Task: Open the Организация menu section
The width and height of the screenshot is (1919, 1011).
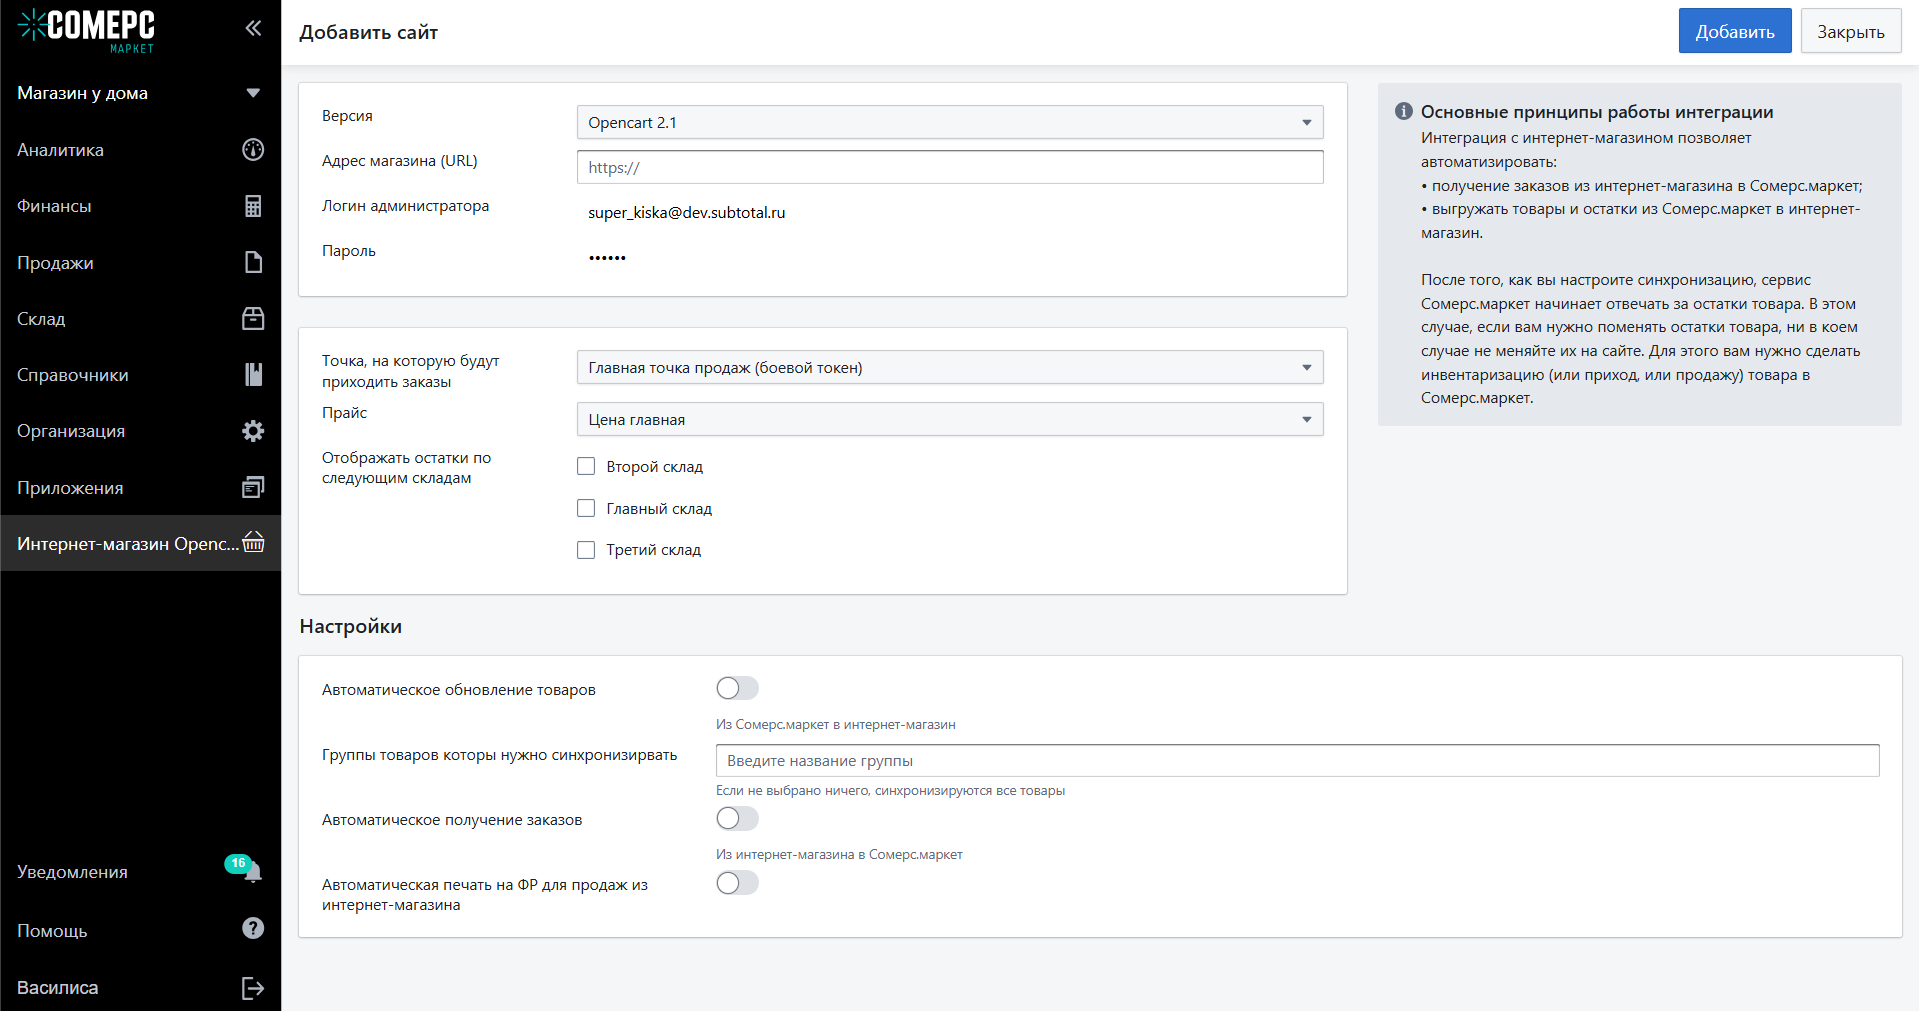Action: click(140, 431)
